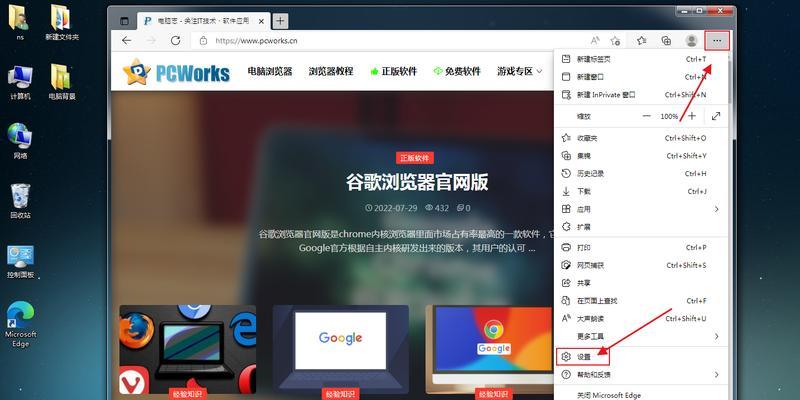Open the 谷歌浏览器官网版 article headline
This screenshot has width=800, height=400.
coord(417,182)
